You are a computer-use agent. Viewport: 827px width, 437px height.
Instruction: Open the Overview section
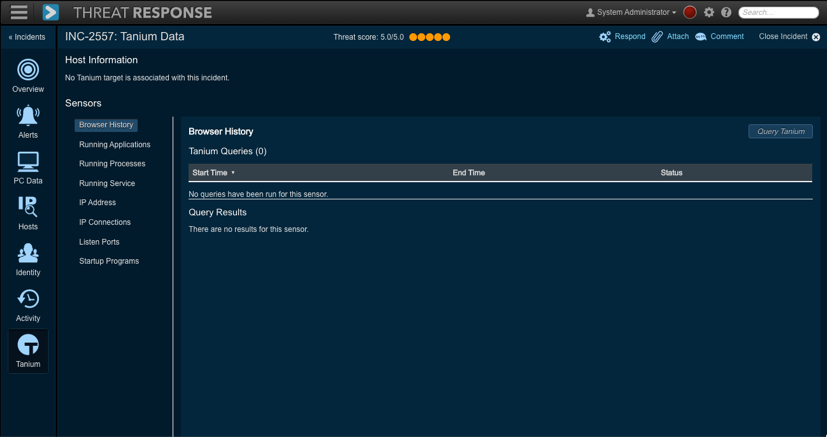click(x=28, y=76)
